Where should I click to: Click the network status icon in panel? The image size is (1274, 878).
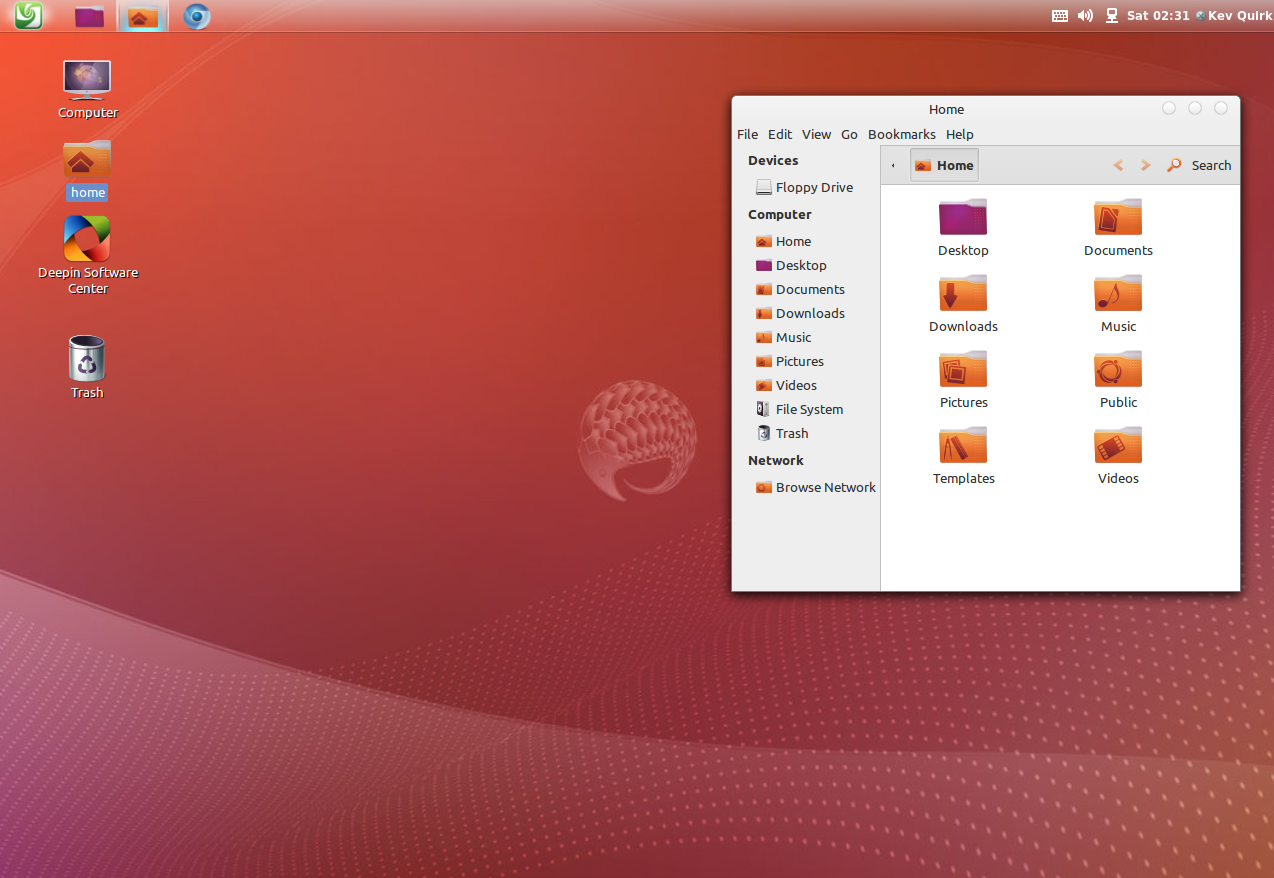pos(1111,16)
